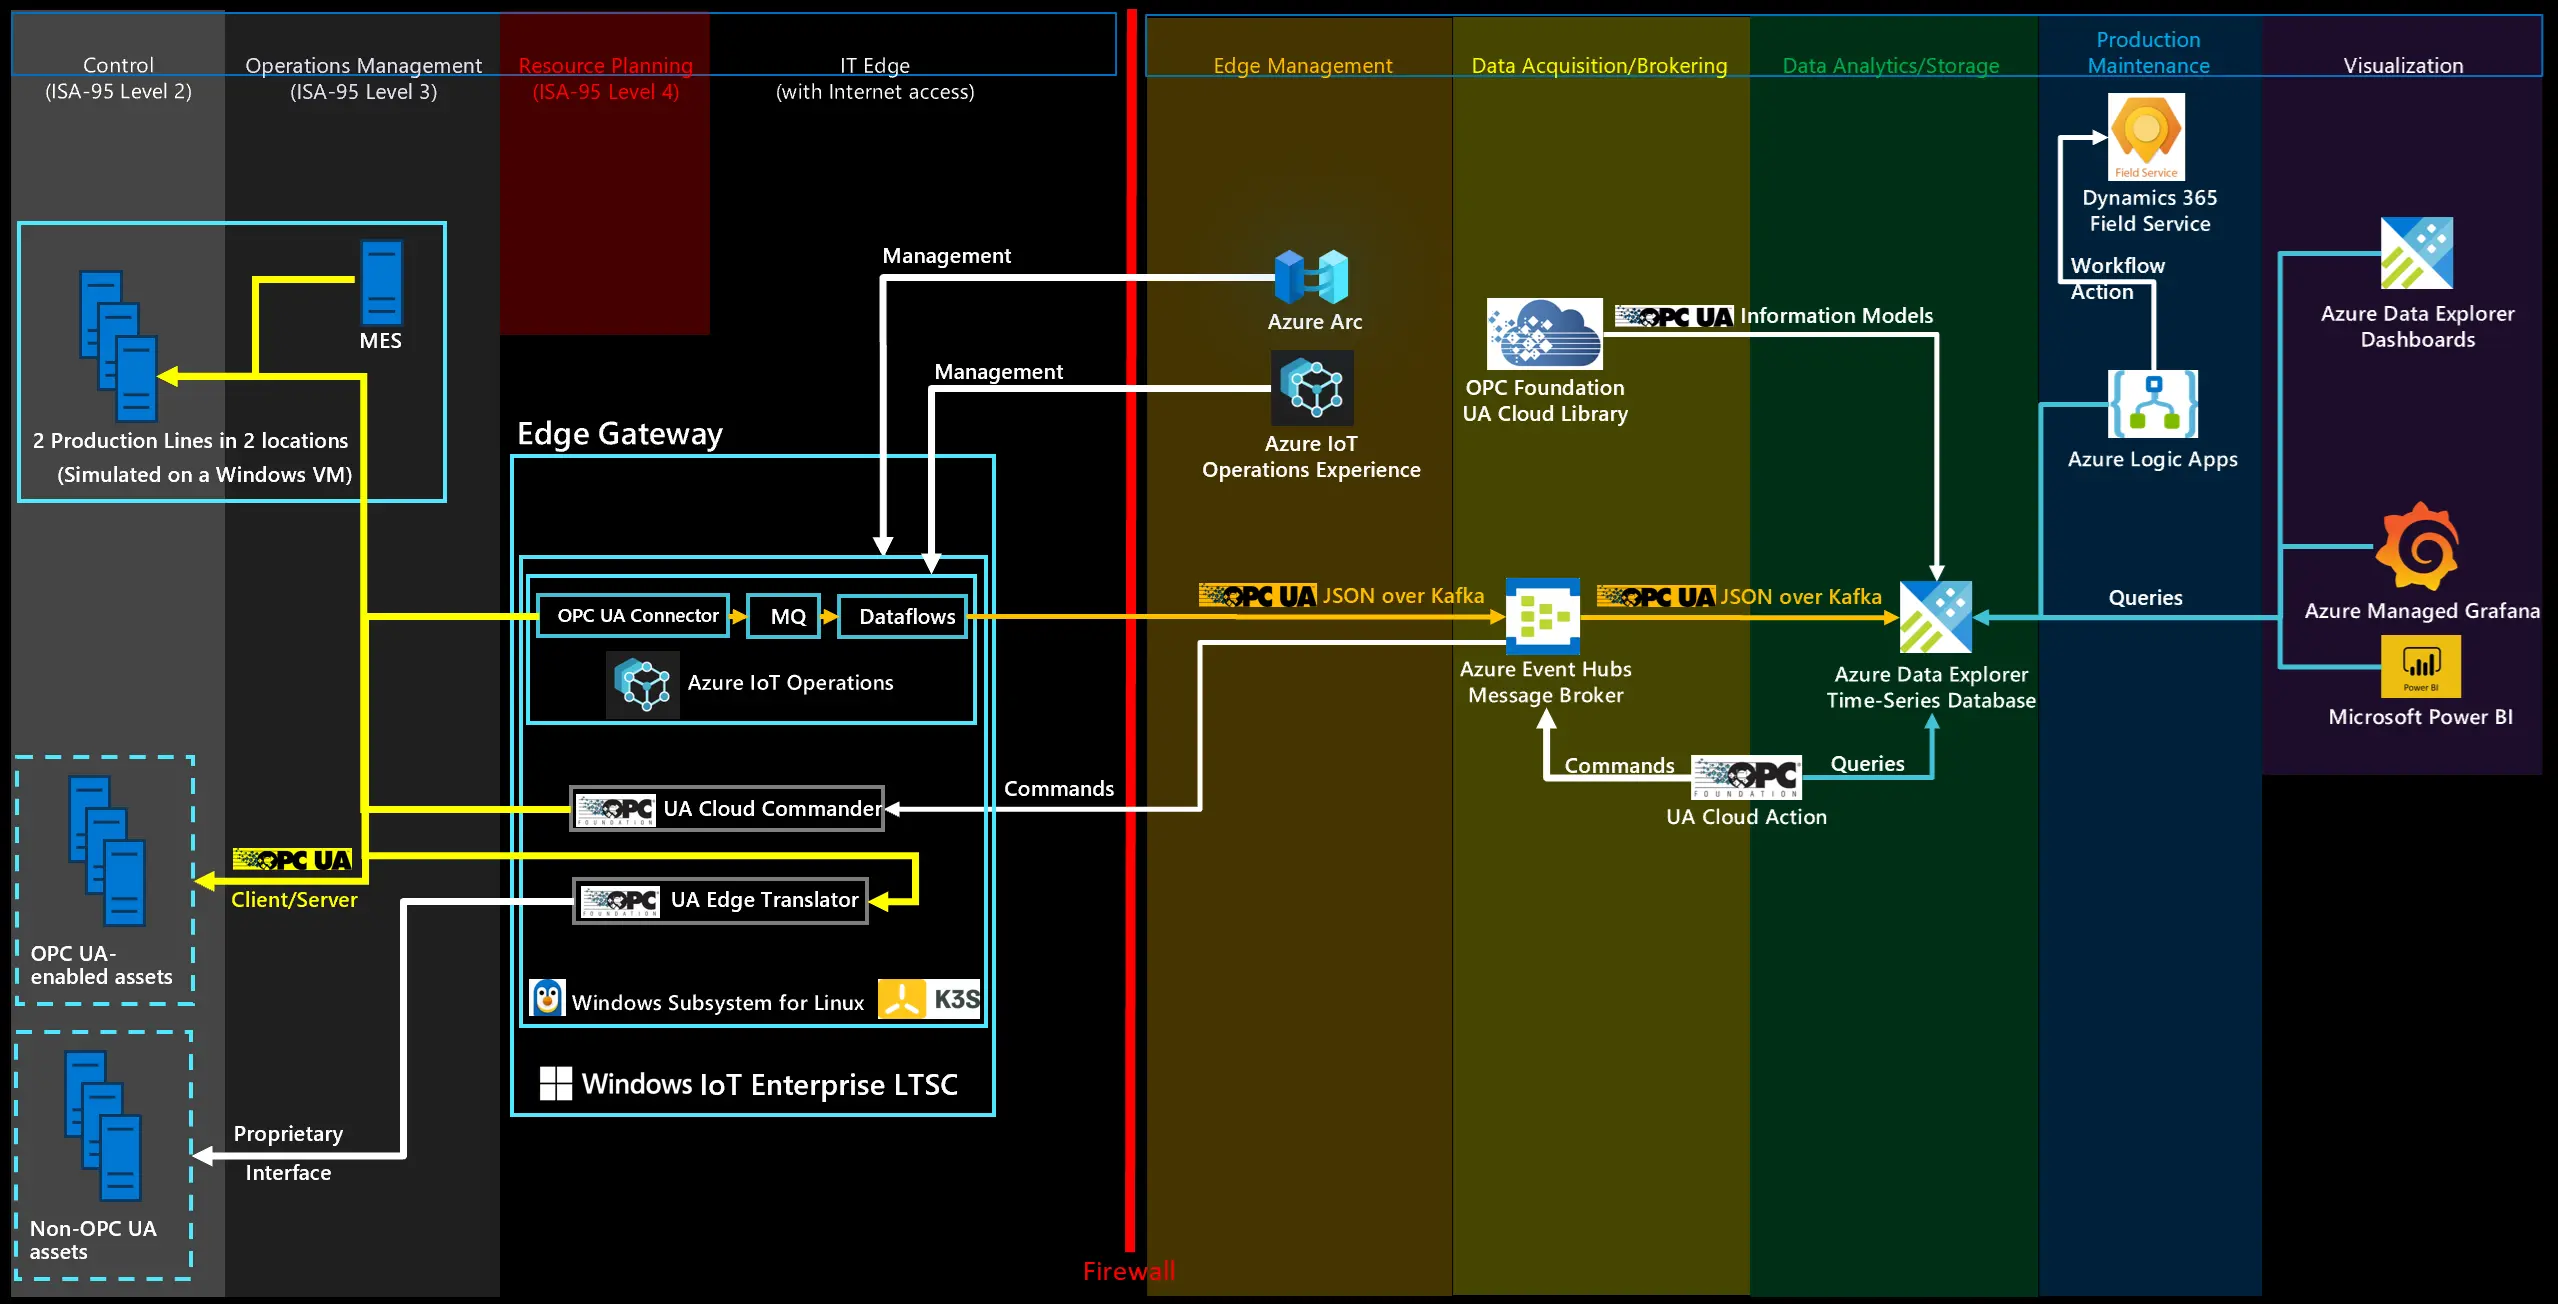
Task: Click the Dynamics 365 Field Service icon
Action: [x=2146, y=137]
